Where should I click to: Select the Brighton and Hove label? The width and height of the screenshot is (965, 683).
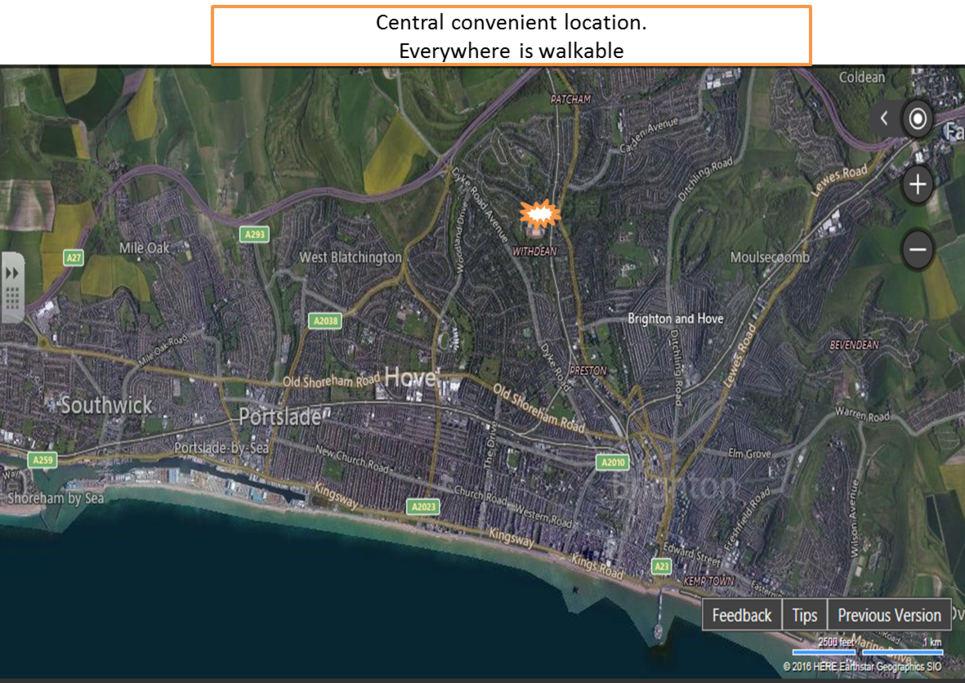[675, 319]
